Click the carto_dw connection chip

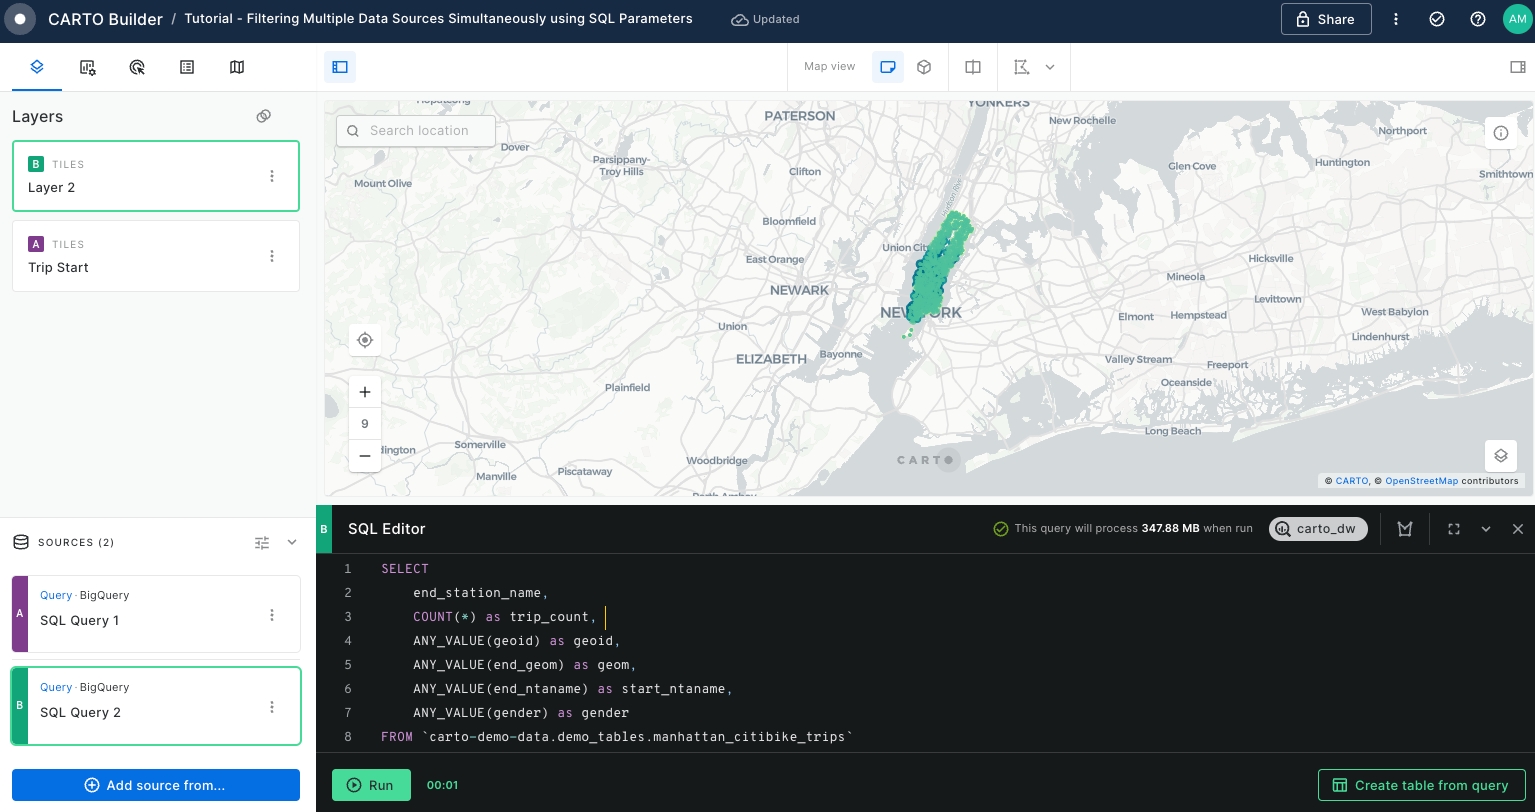point(1318,529)
